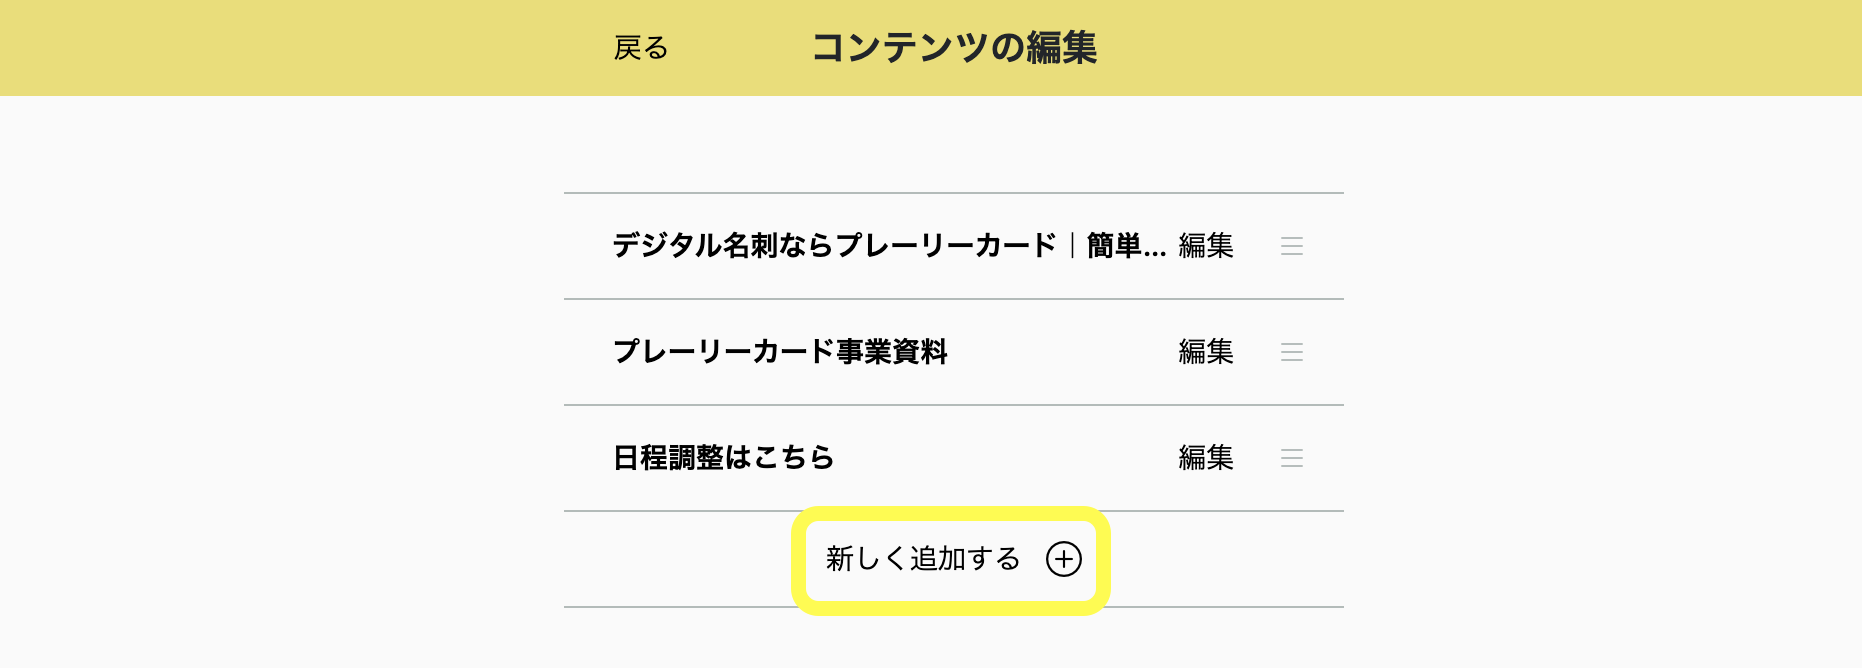Click the truncated ellipsis in the first title
1862x668 pixels.
[1155, 251]
